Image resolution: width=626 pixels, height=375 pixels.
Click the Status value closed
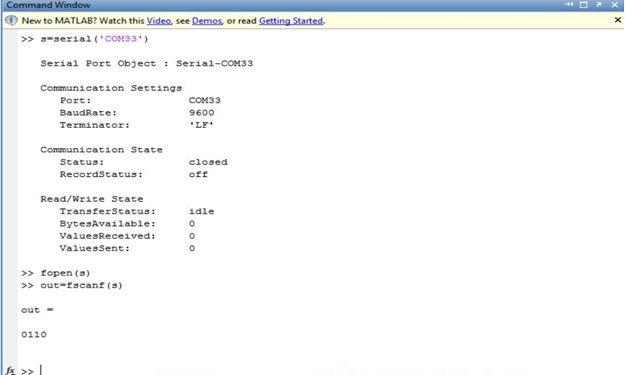(208, 162)
